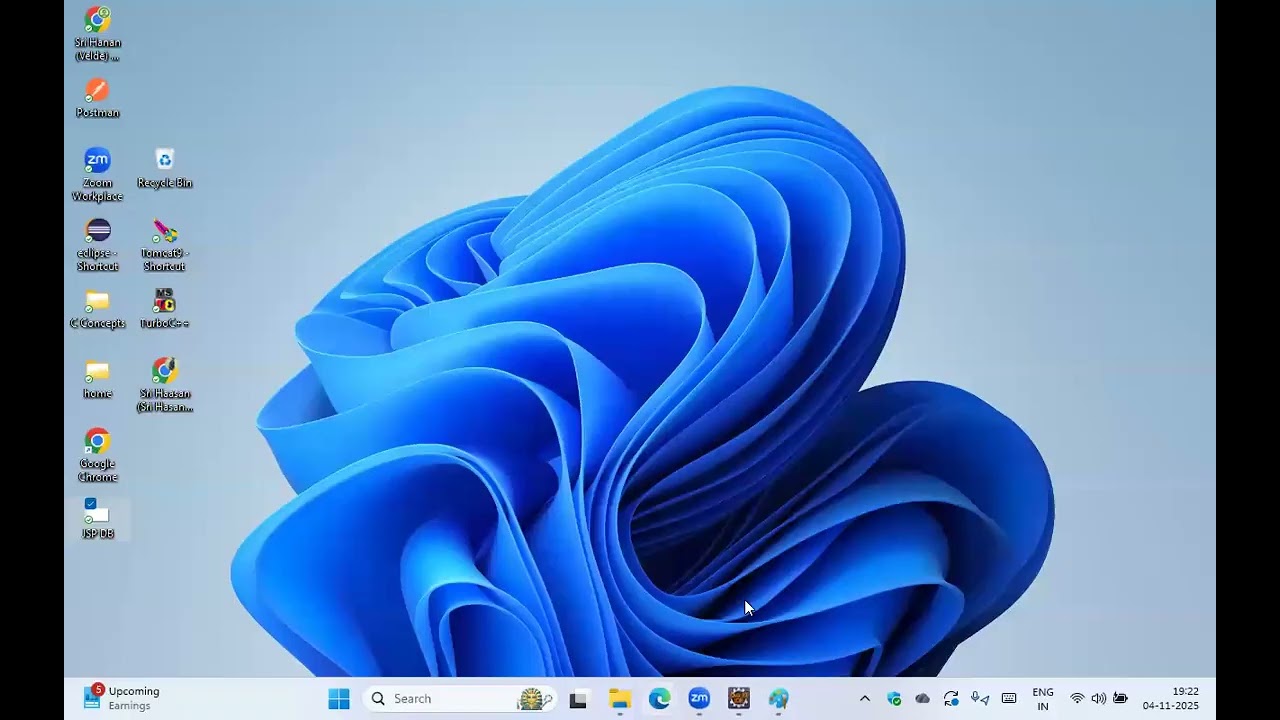Open the OneDrive cloud tray icon

[922, 699]
